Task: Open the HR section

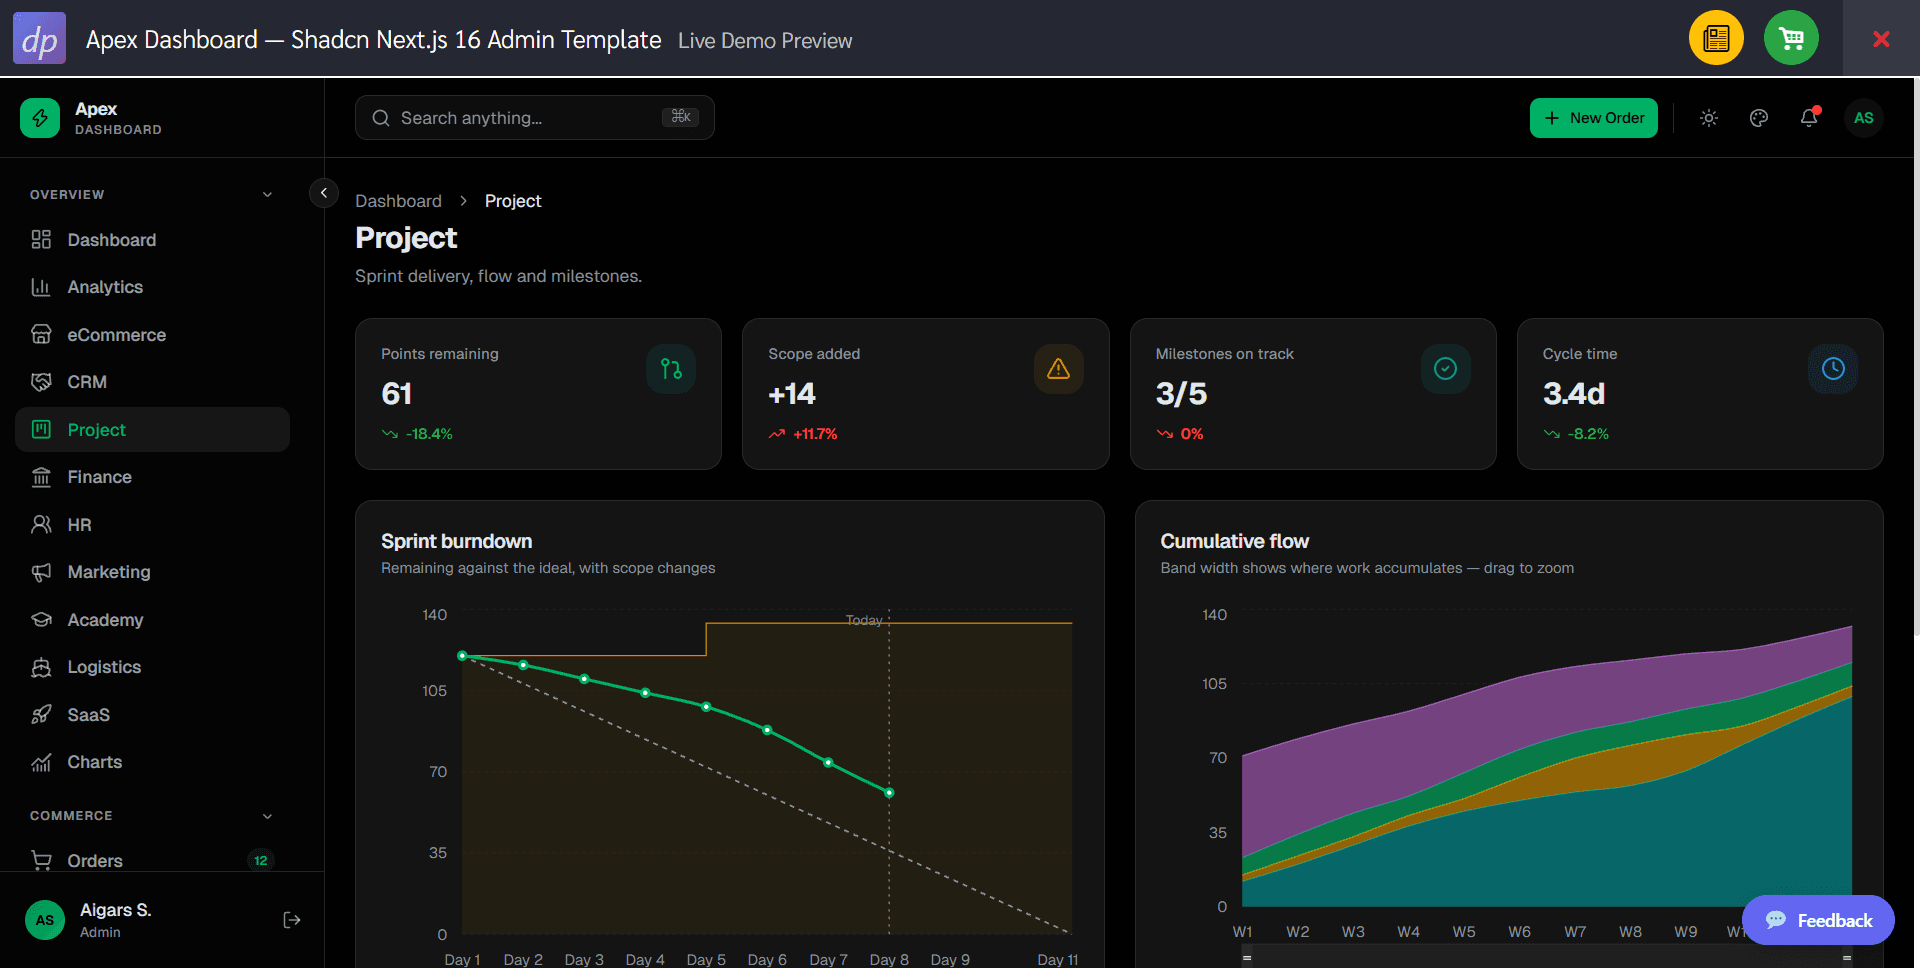Action: [x=152, y=525]
